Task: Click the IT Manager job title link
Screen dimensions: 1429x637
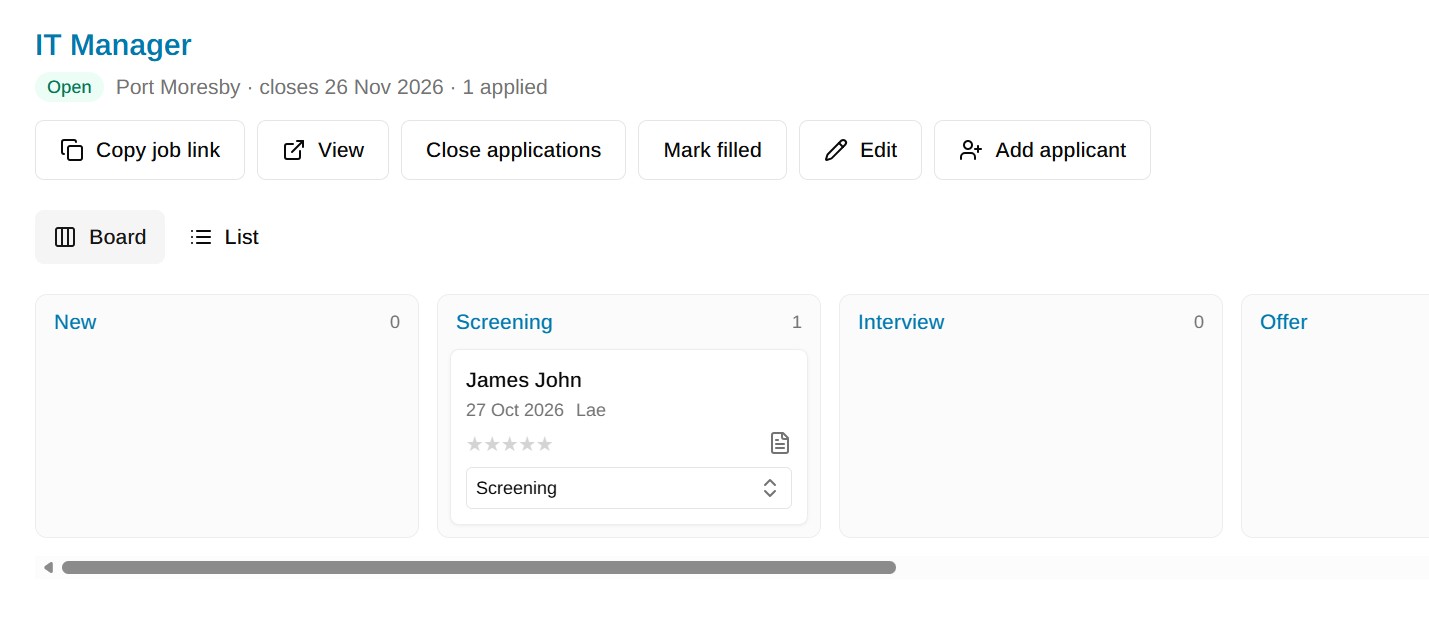Action: 113,45
